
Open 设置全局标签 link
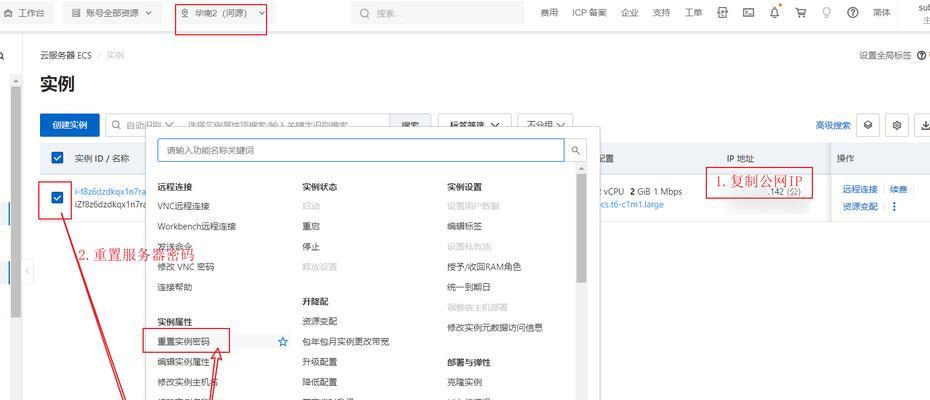885,55
